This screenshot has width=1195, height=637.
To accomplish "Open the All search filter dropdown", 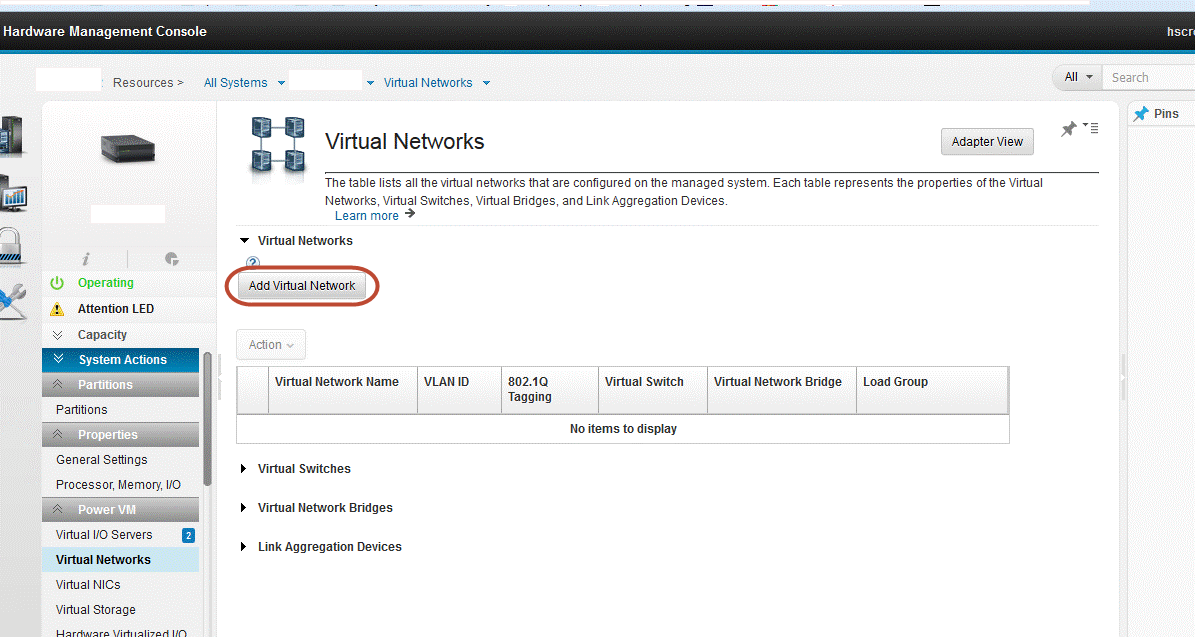I will (1077, 77).
